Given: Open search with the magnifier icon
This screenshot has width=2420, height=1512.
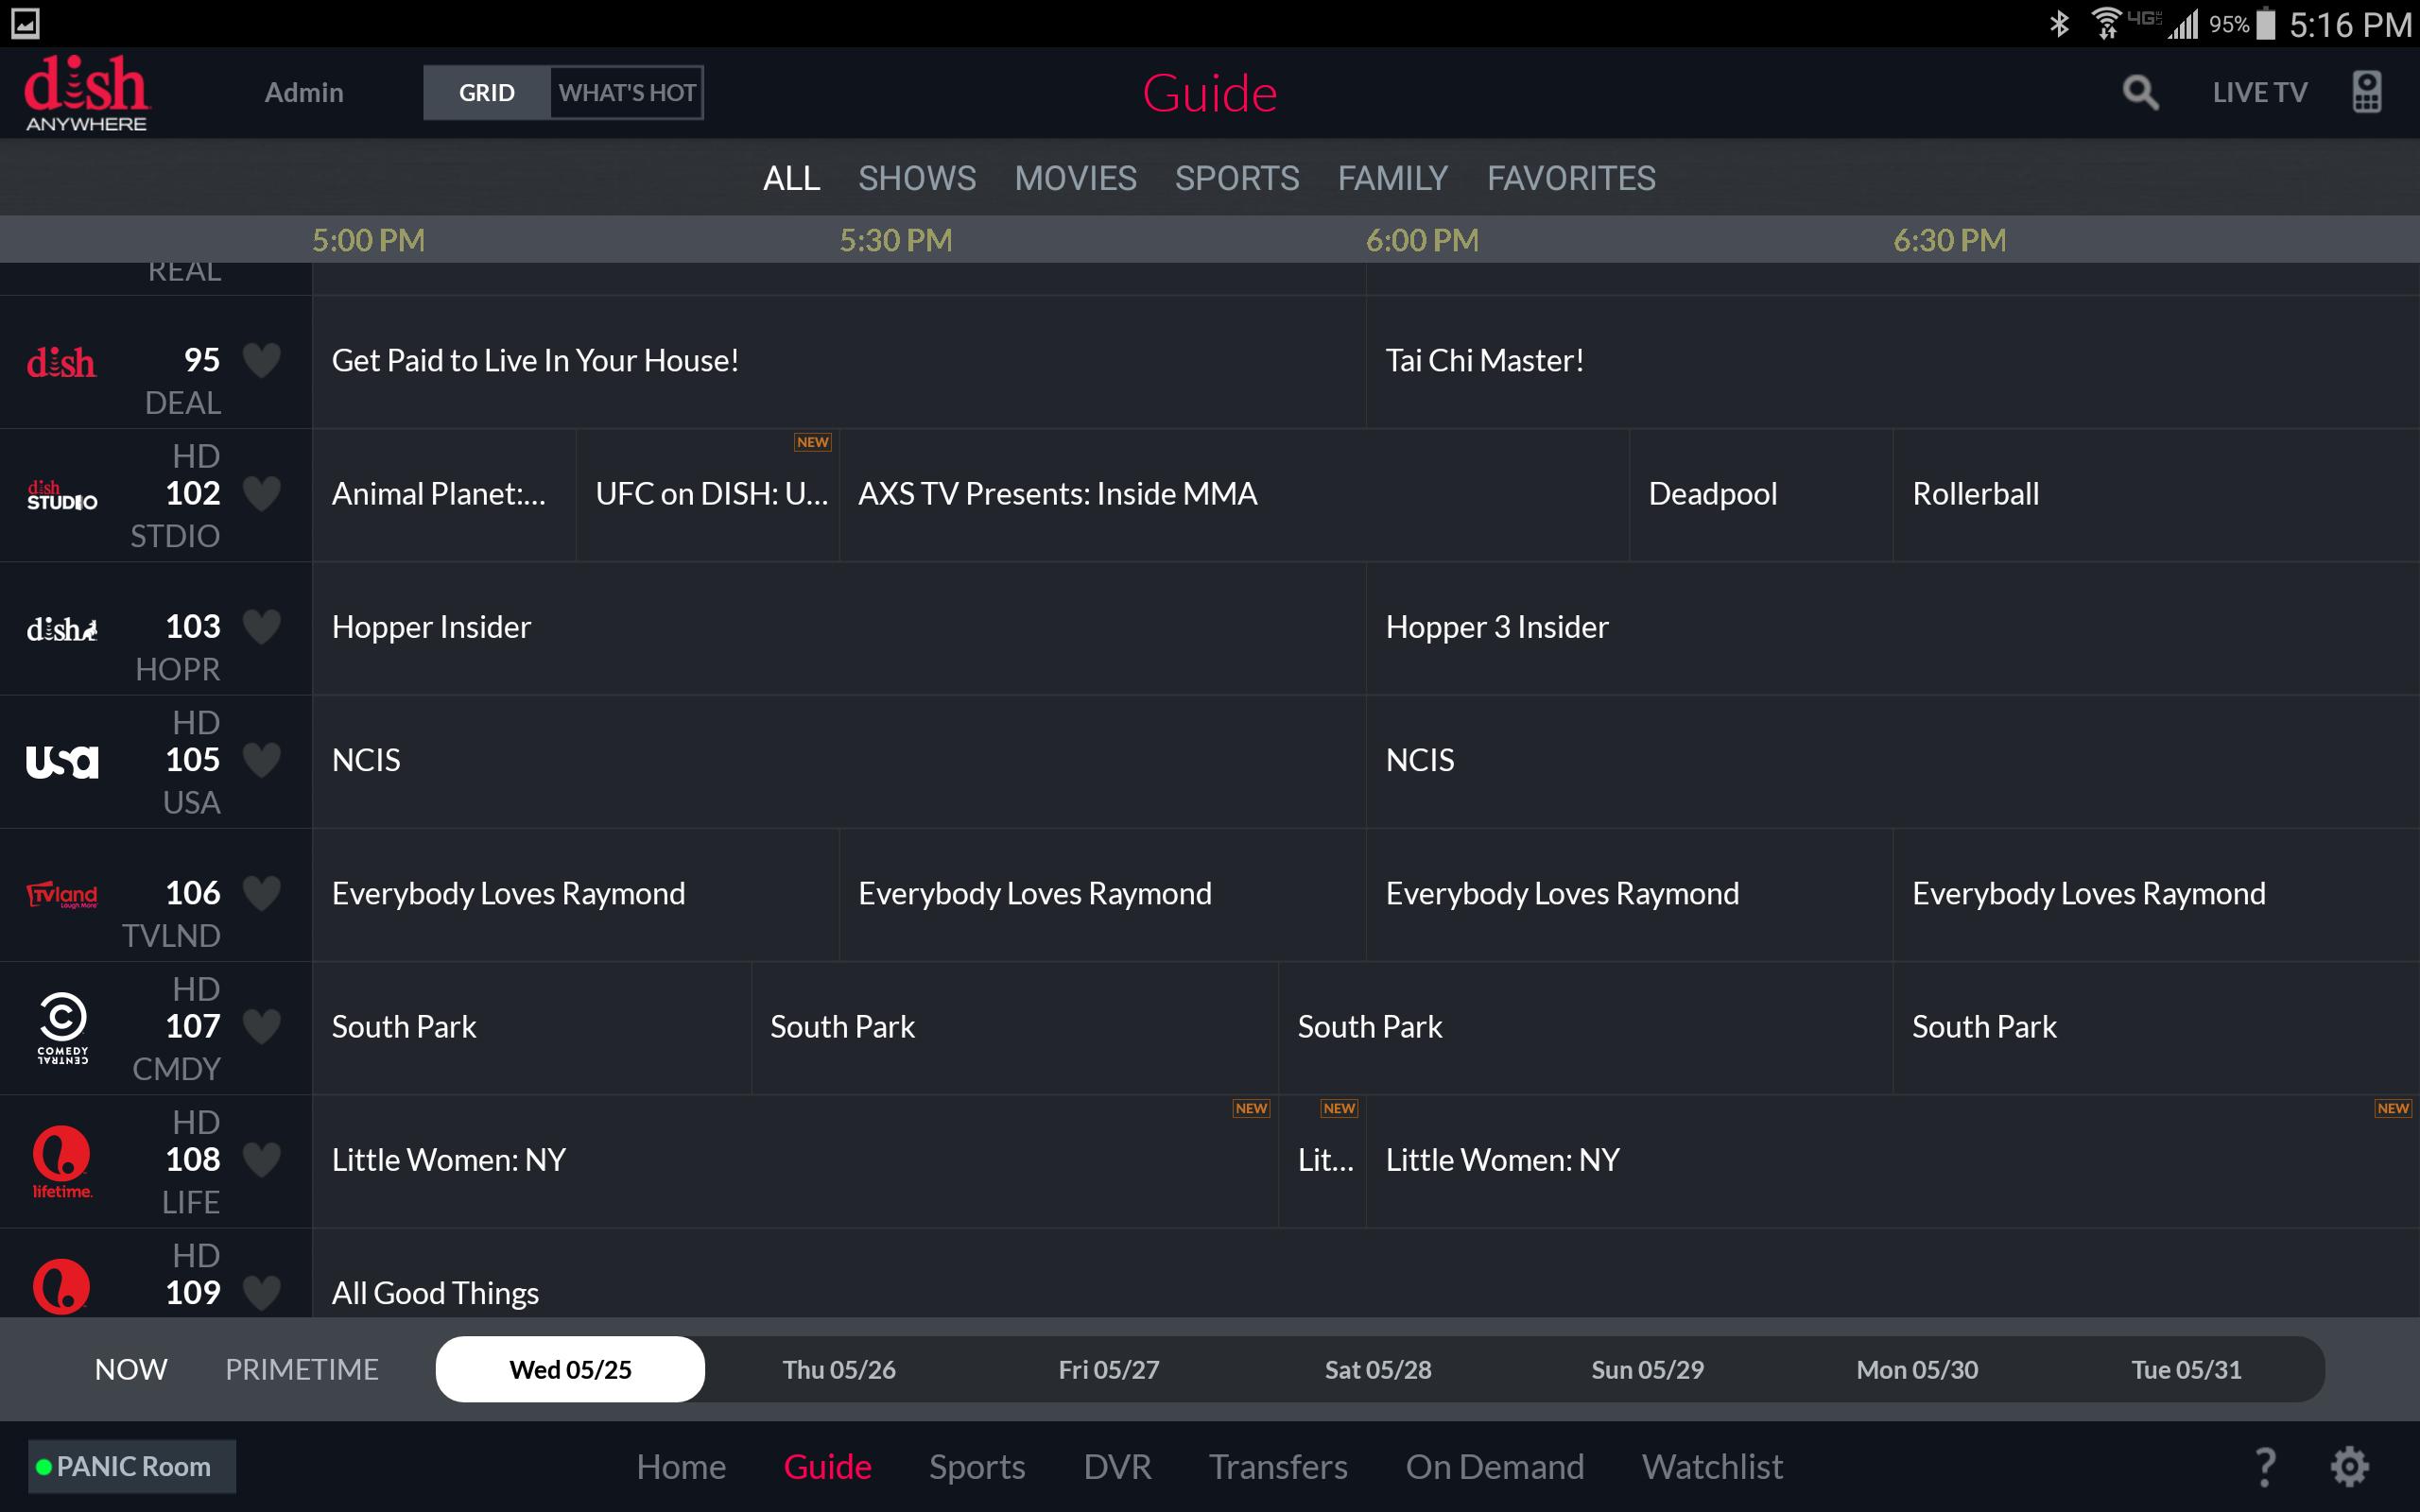Looking at the screenshot, I should 2139,93.
